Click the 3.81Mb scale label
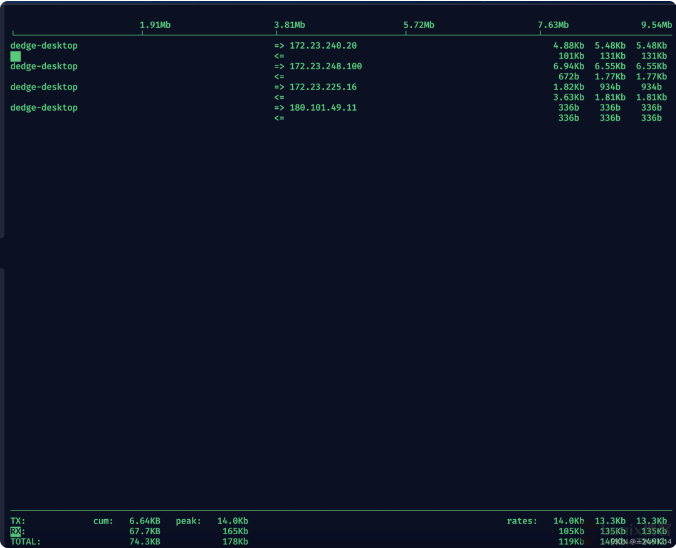676x548 pixels. 290,25
